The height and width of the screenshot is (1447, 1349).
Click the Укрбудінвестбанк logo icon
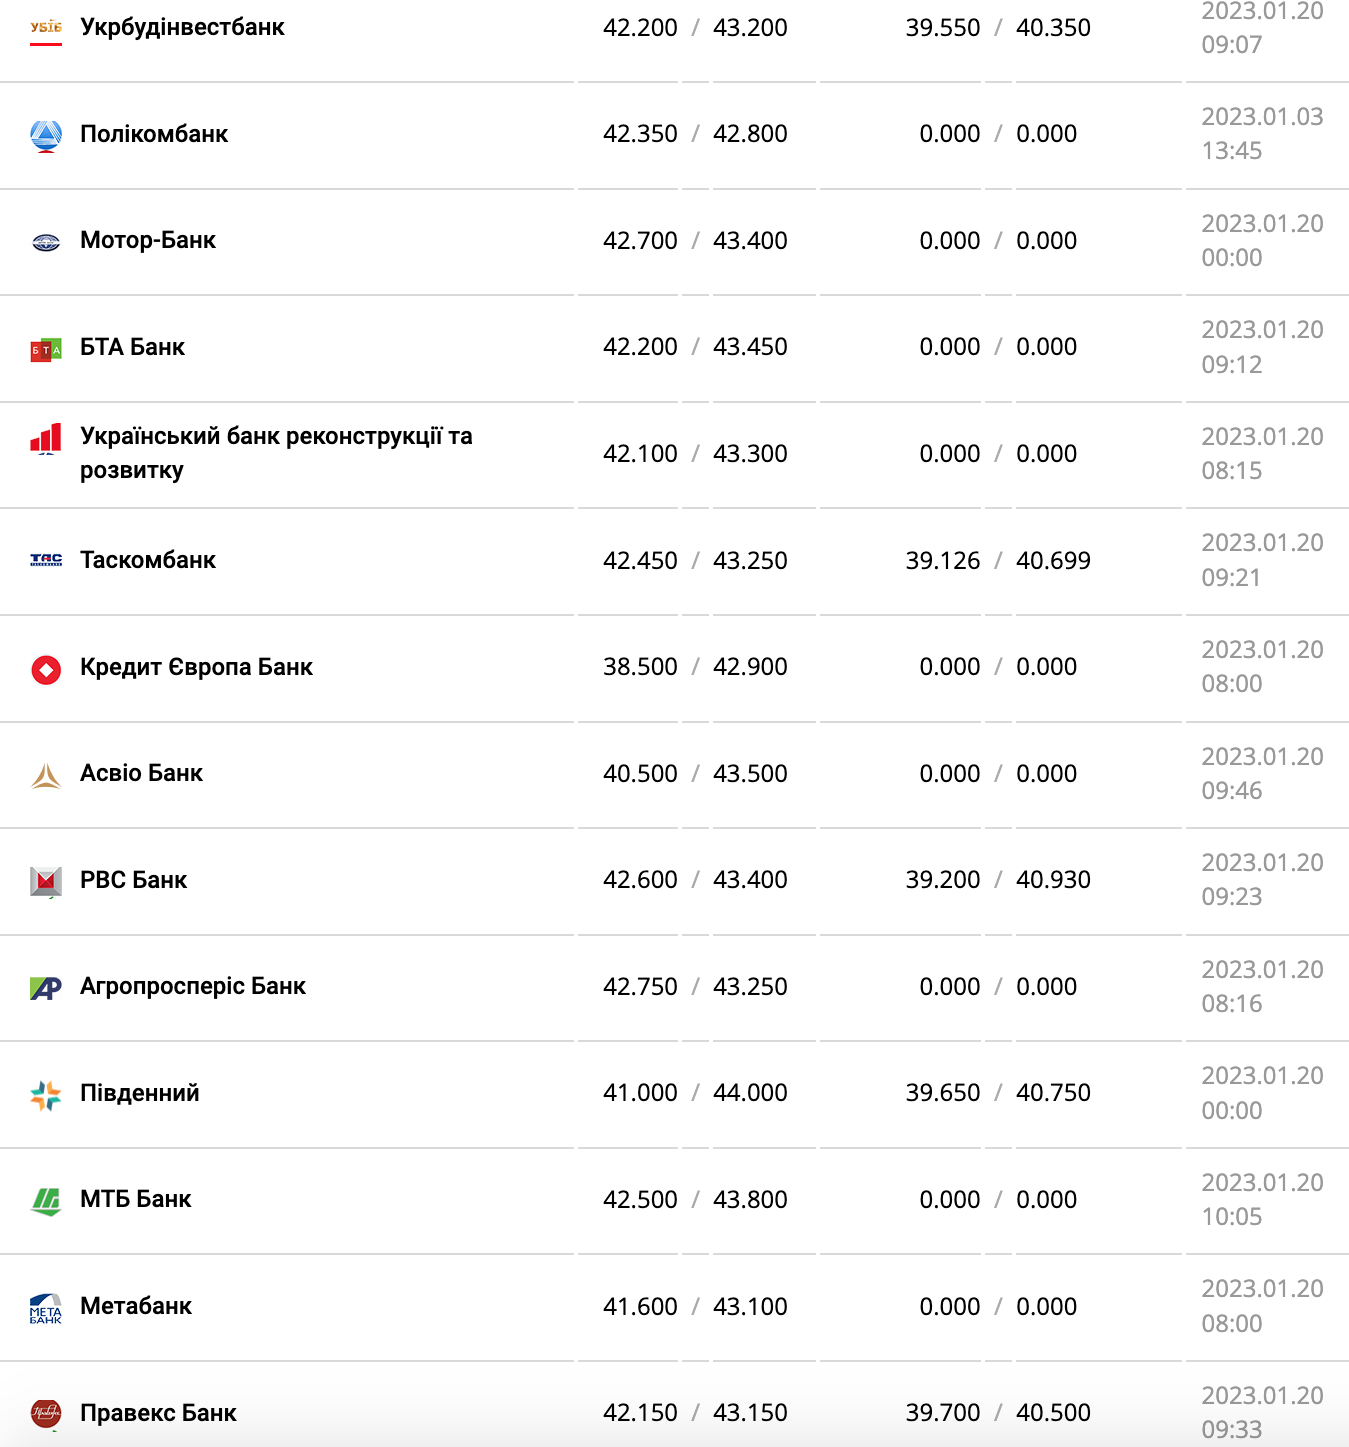click(x=46, y=28)
